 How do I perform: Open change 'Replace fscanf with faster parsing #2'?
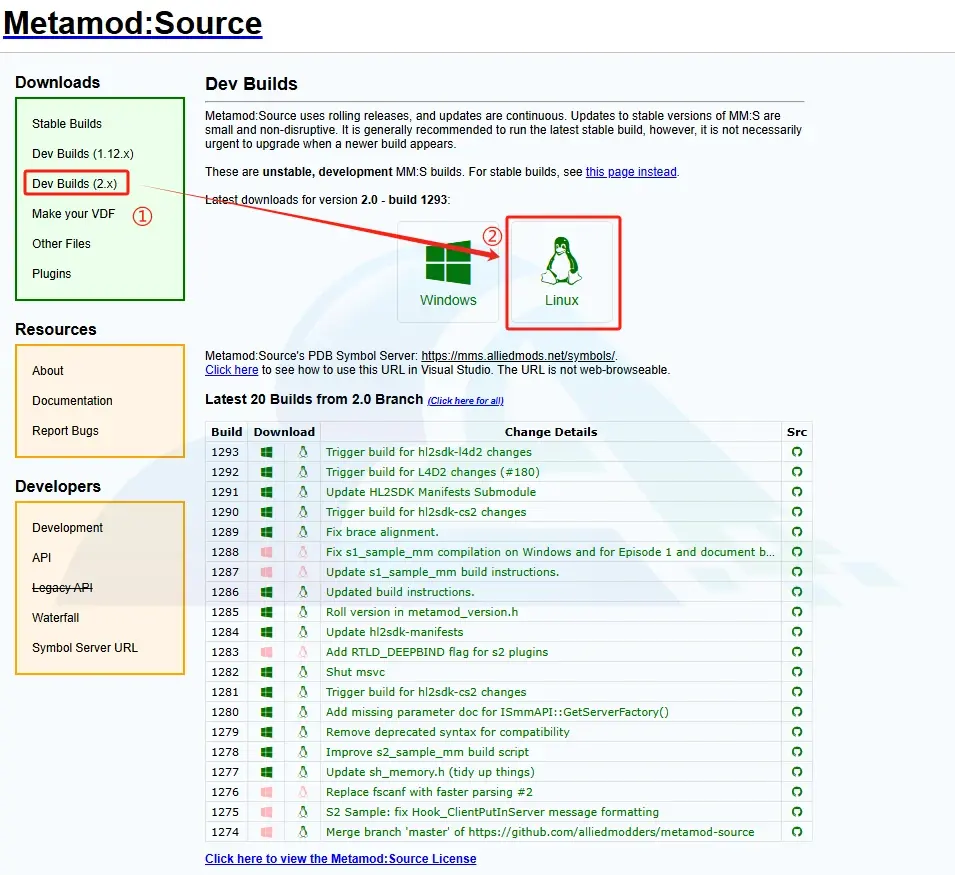(x=429, y=792)
